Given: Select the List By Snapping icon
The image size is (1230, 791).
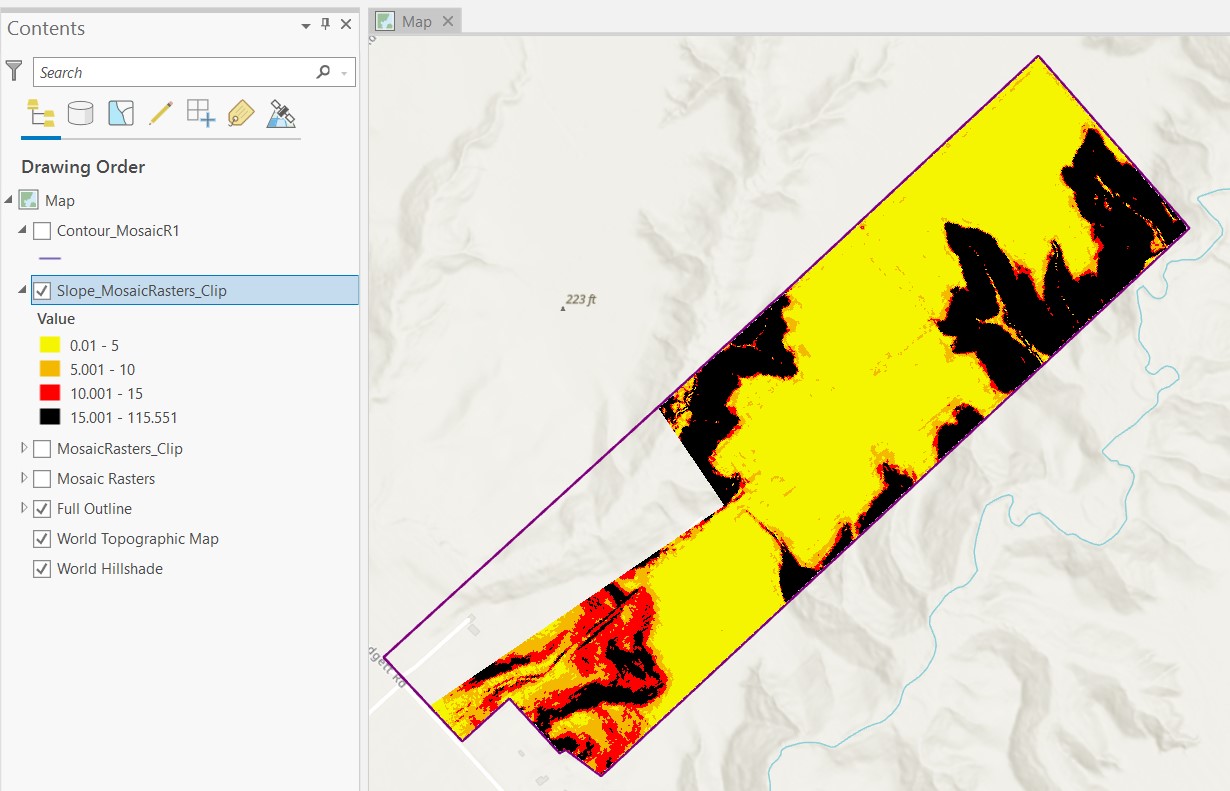Looking at the screenshot, I should [x=201, y=113].
